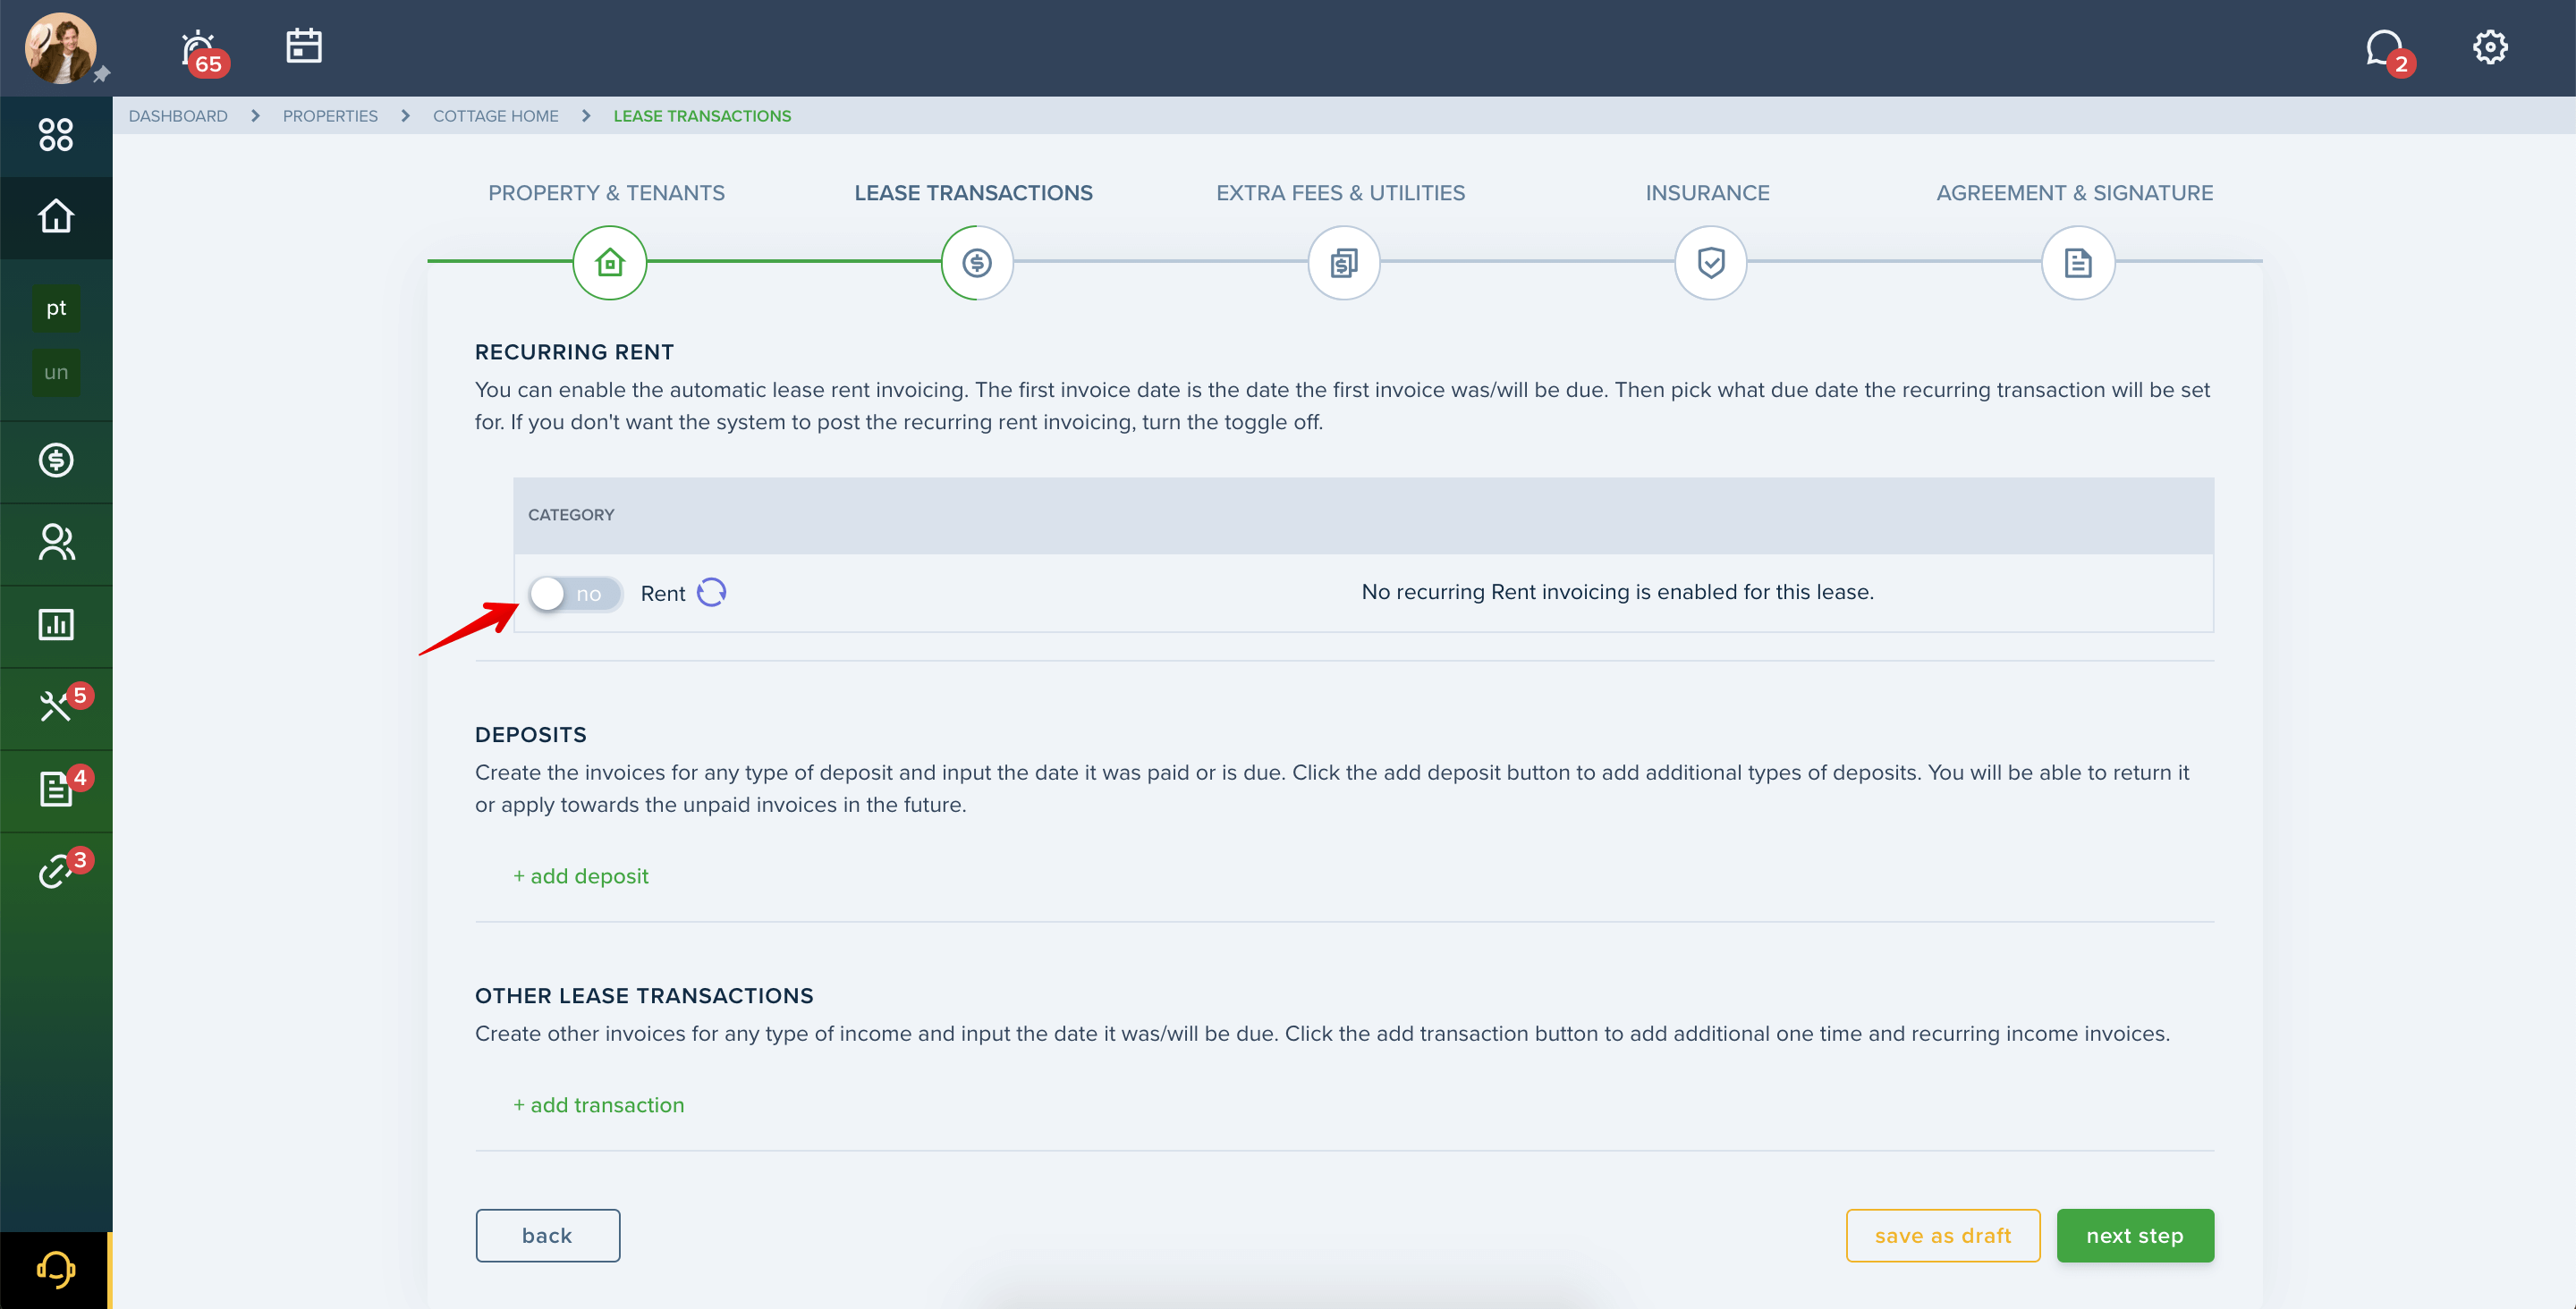Click the green house step circle icon
This screenshot has width=2576, height=1309.
point(610,263)
